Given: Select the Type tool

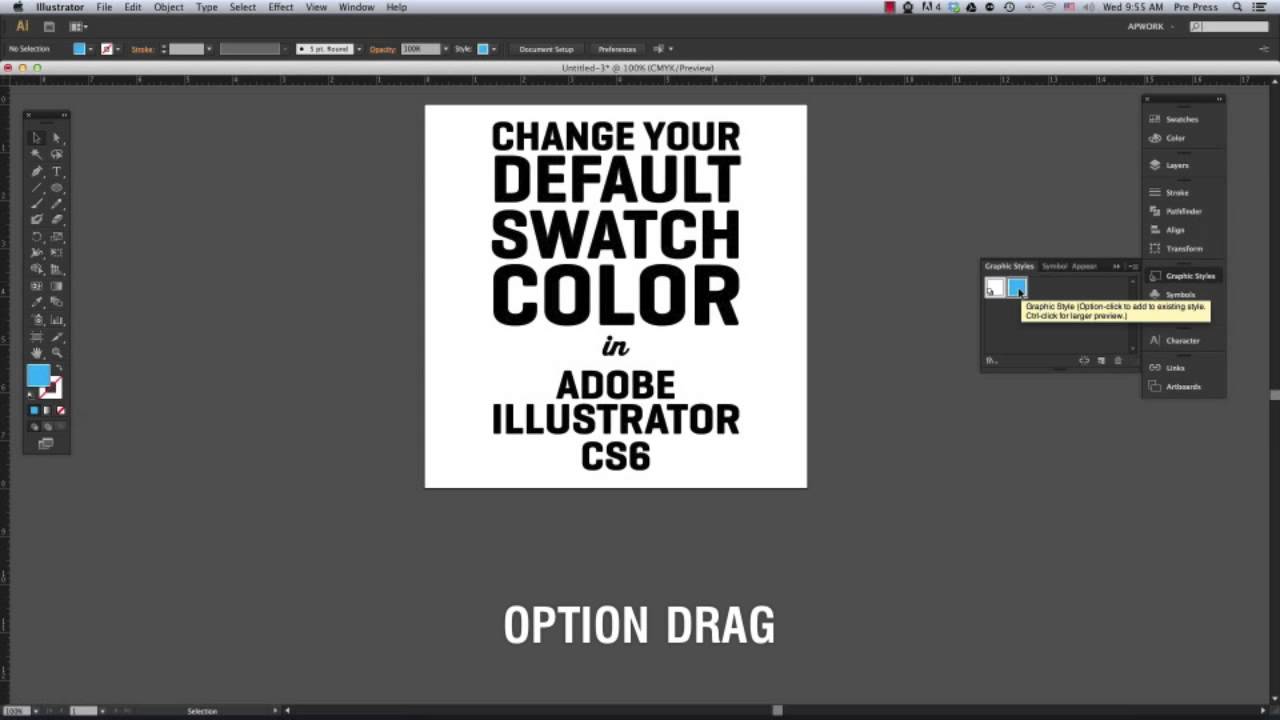Looking at the screenshot, I should pyautogui.click(x=56, y=171).
